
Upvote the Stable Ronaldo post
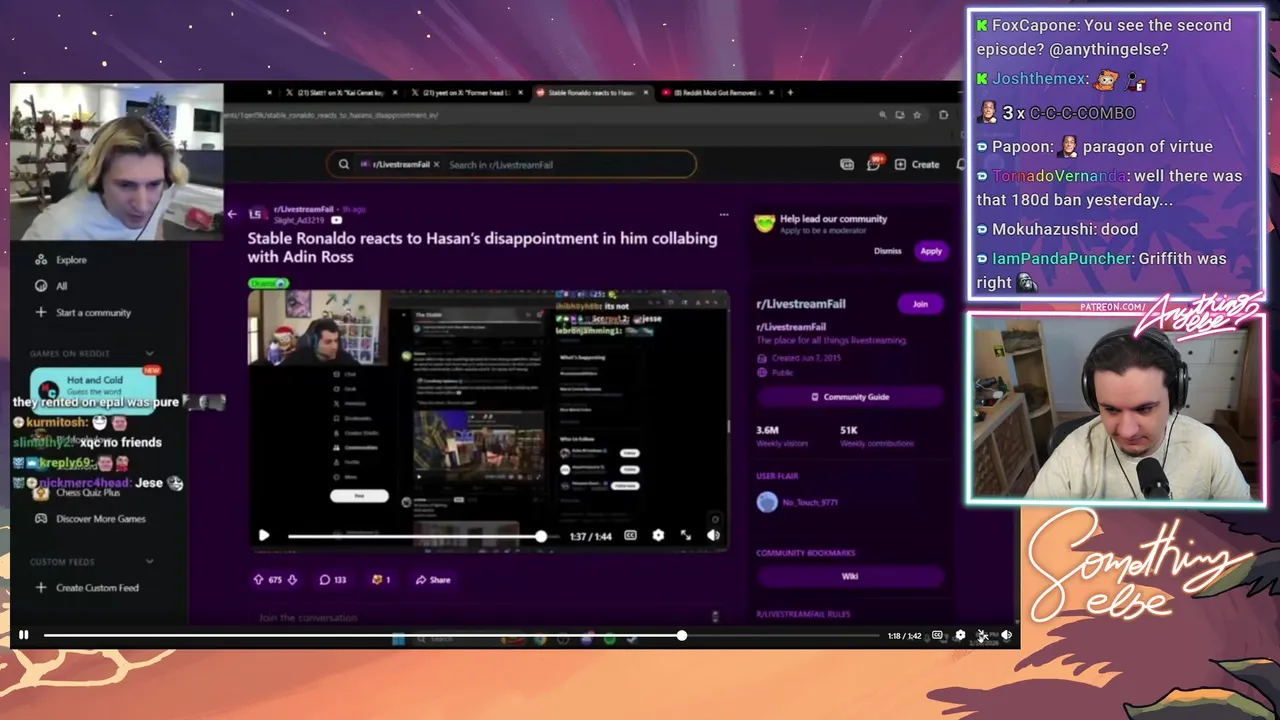click(258, 580)
